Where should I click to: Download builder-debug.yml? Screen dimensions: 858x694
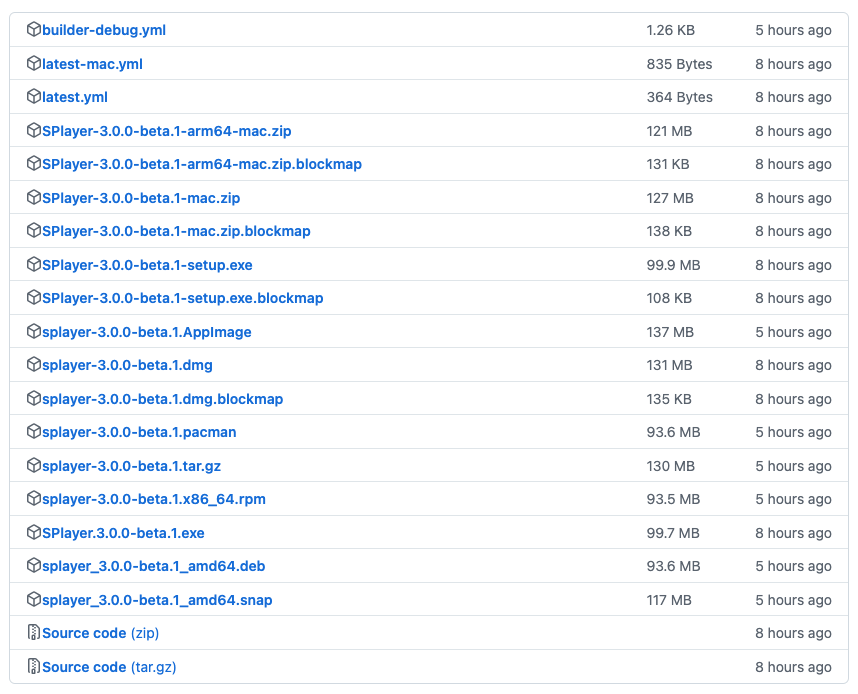[104, 30]
